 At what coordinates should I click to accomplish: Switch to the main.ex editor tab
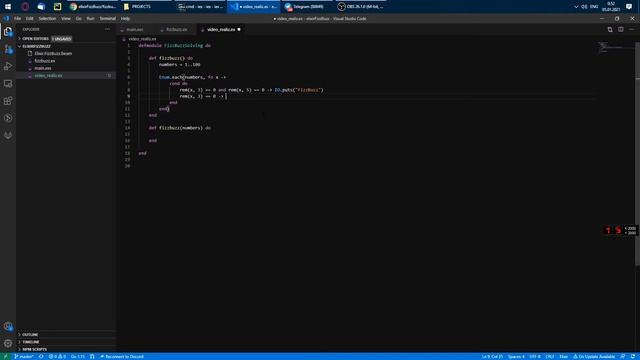tap(136, 29)
